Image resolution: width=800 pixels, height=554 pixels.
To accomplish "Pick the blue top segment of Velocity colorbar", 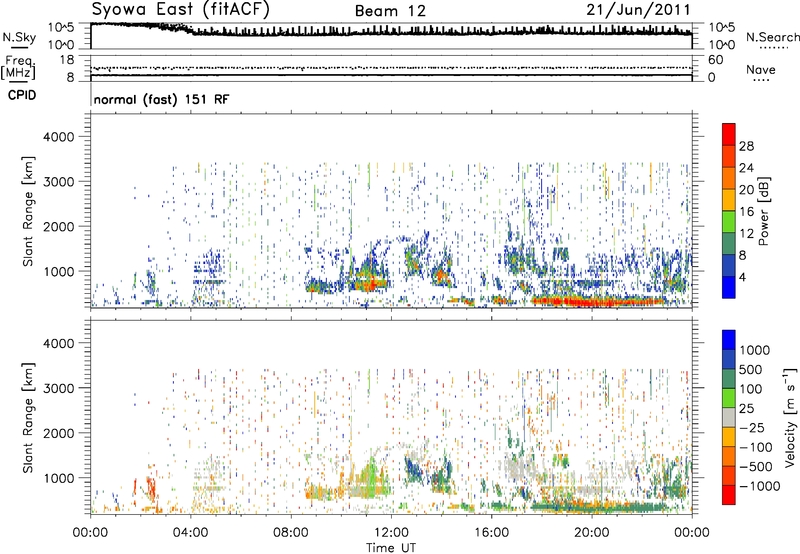I will tap(729, 340).
